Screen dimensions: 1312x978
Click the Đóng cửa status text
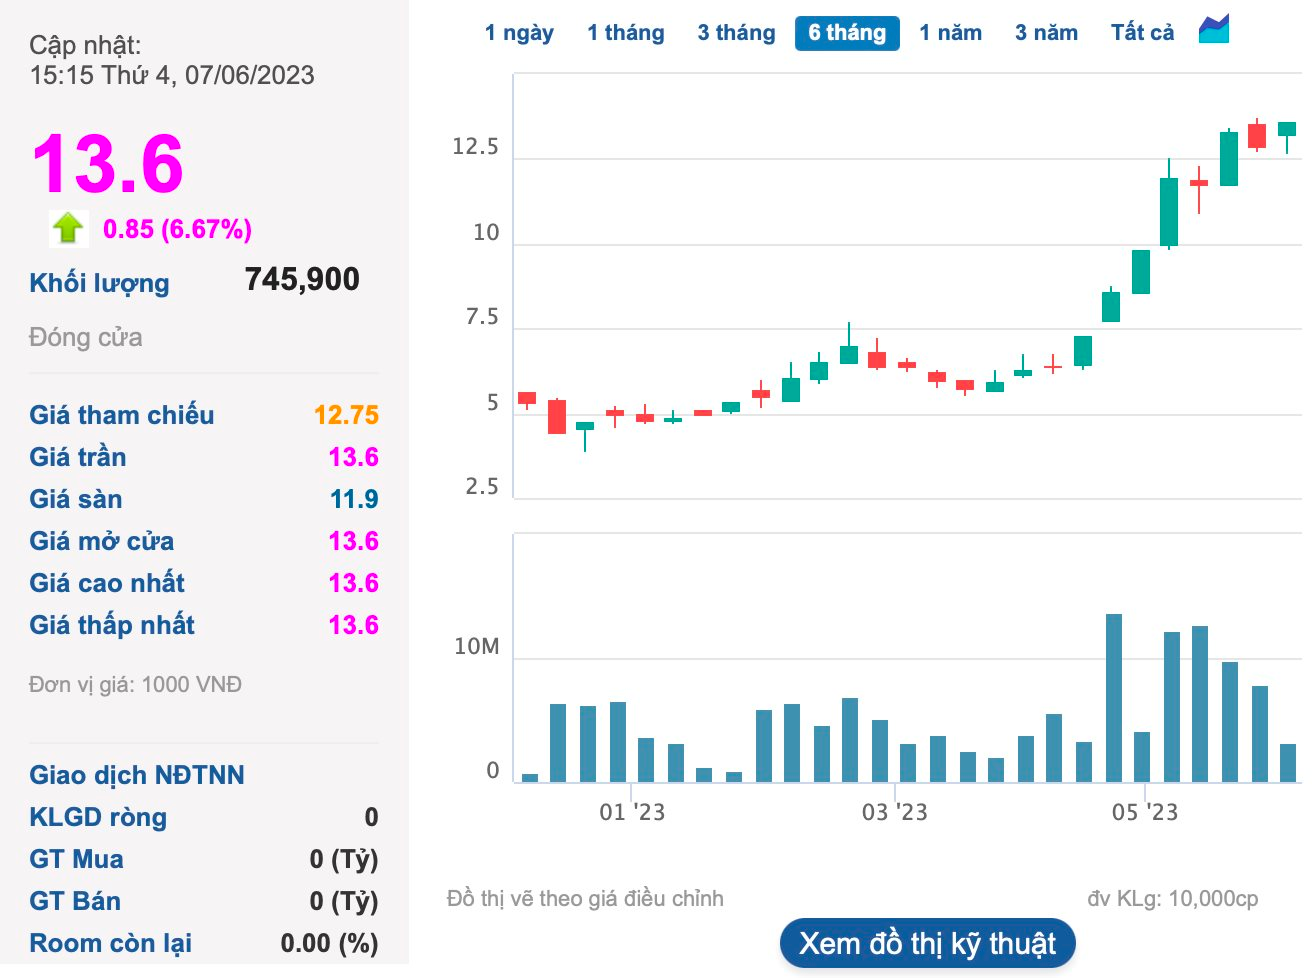(86, 337)
